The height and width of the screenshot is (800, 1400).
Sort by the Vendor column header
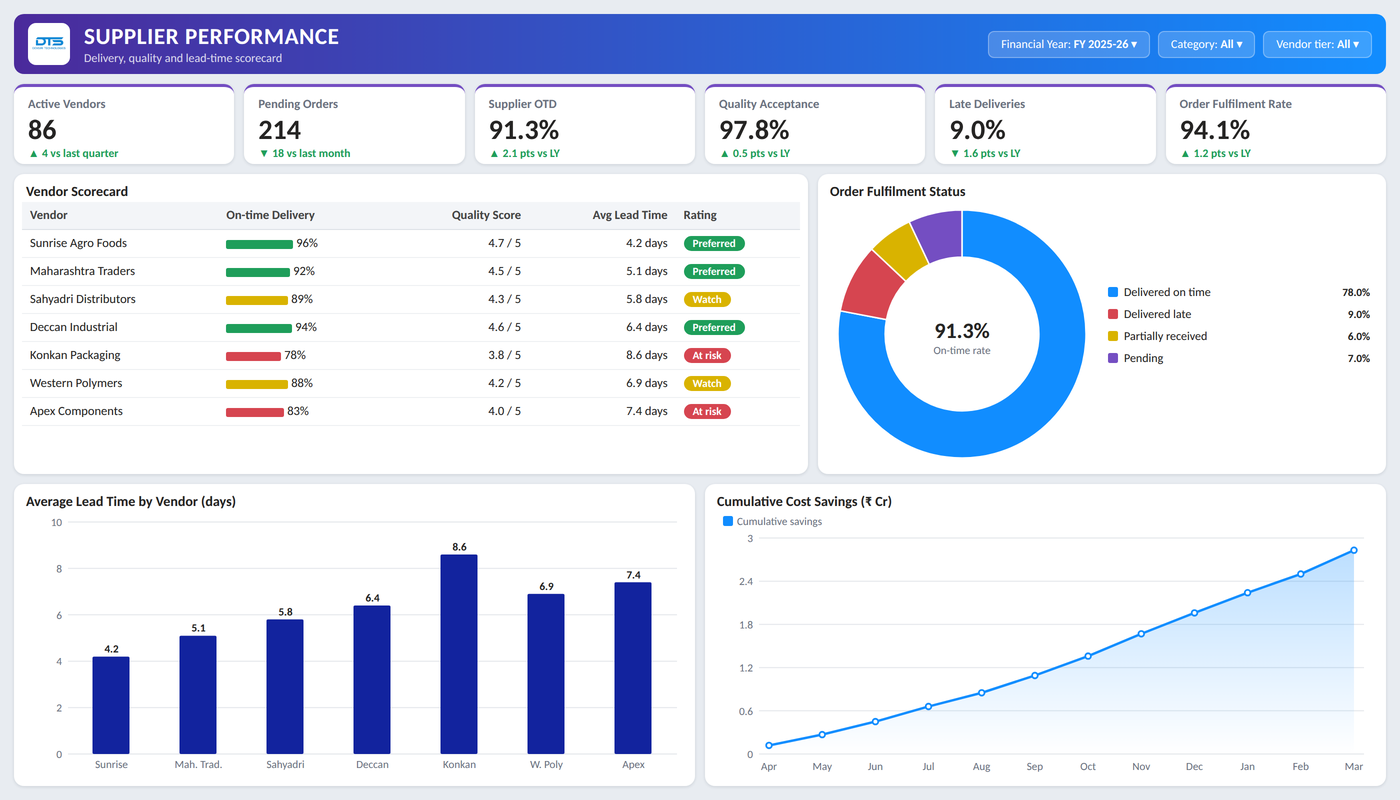point(49,215)
